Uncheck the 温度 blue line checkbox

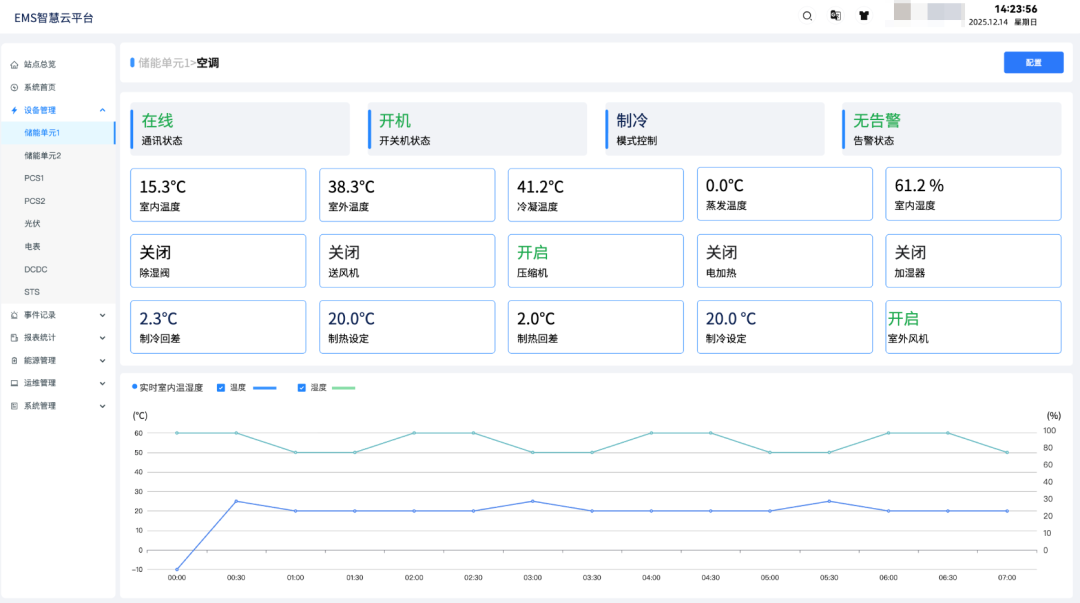(x=221, y=387)
